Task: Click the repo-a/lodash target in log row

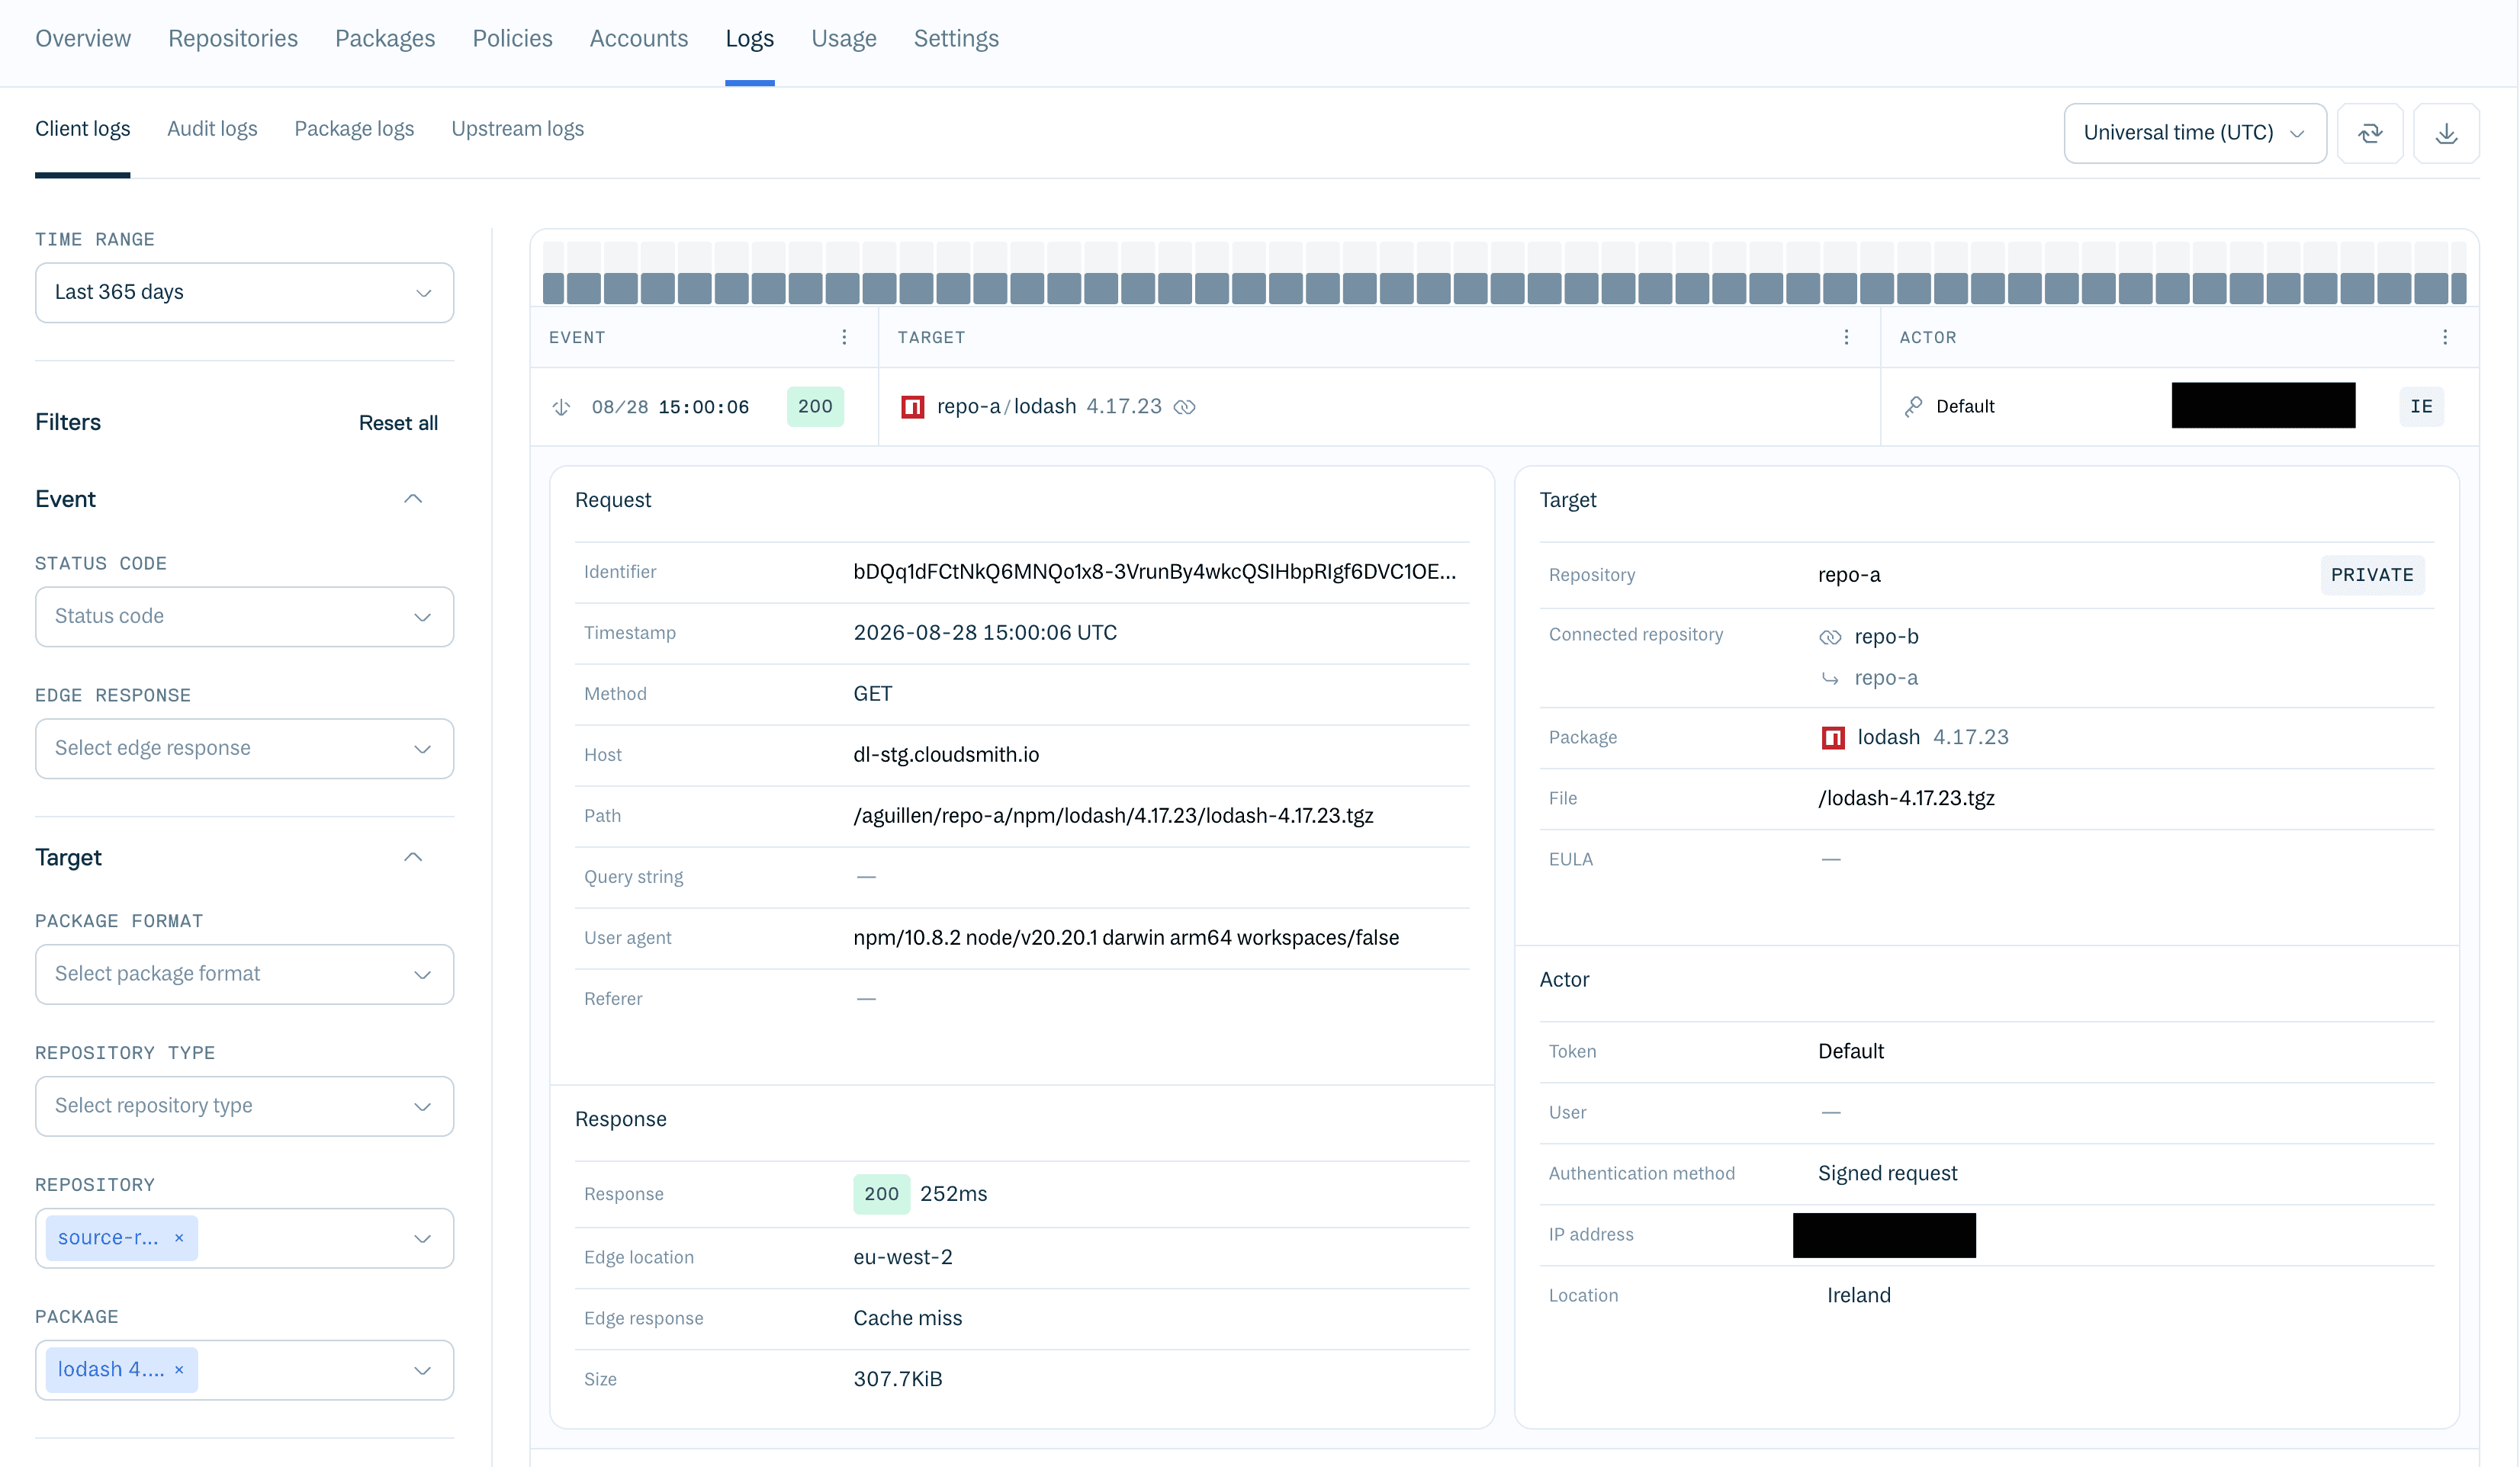Action: tap(1006, 406)
